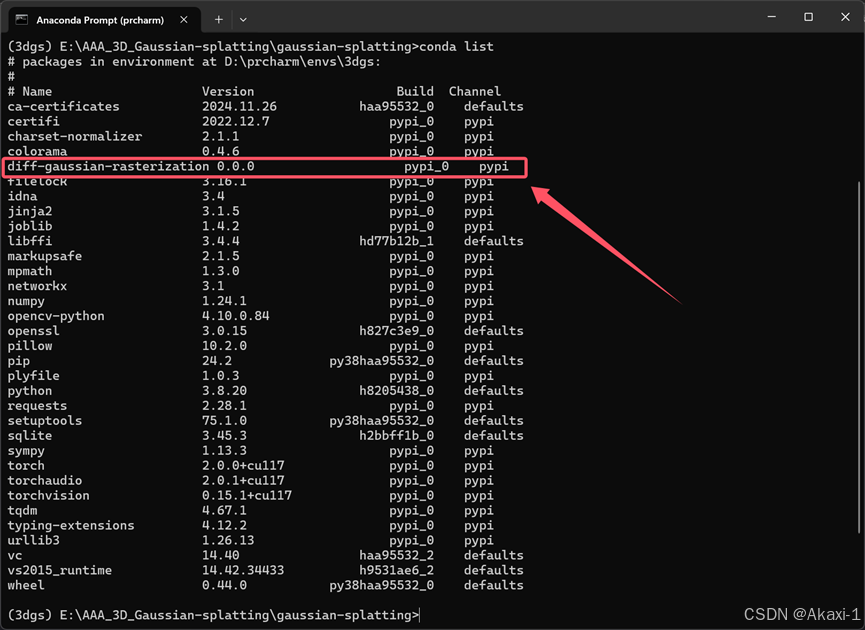
Task: Click the 'sqlite' package name
Action: [30, 435]
